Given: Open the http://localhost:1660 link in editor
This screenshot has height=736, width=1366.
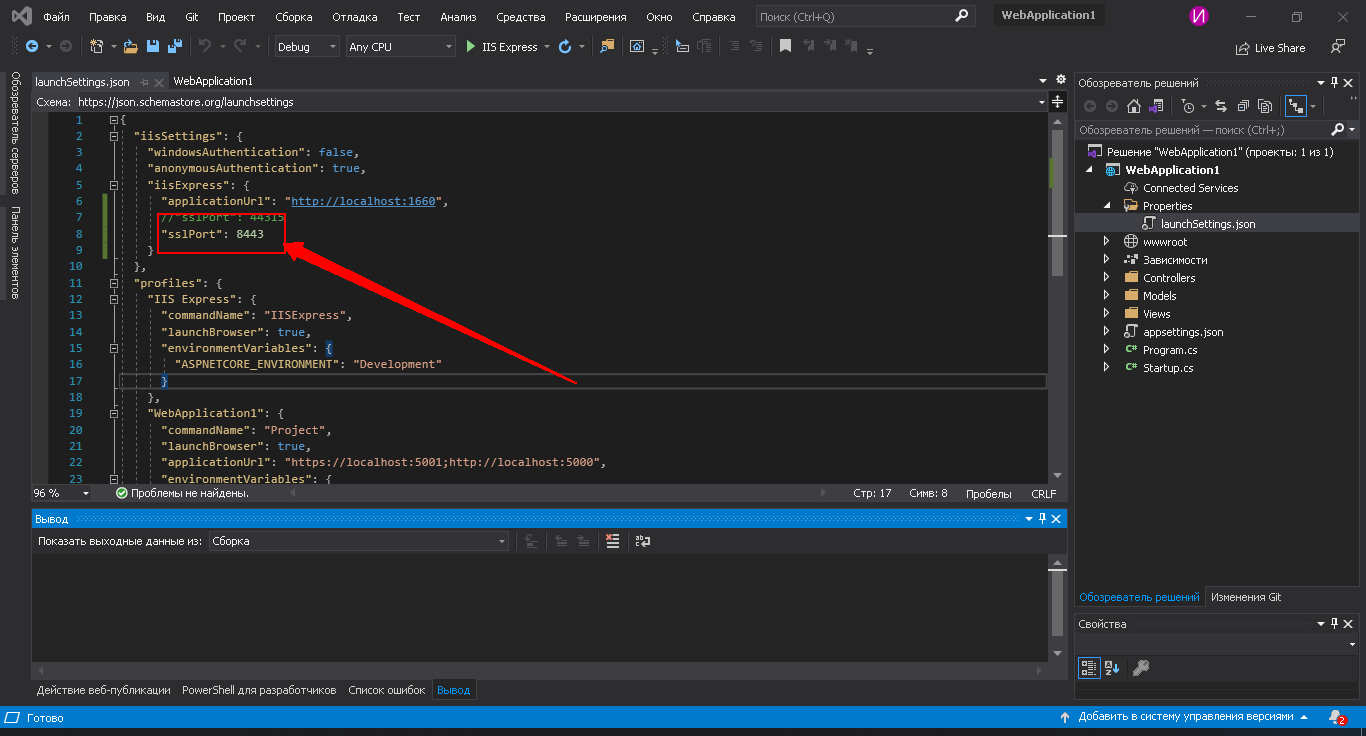Looking at the screenshot, I should (363, 201).
